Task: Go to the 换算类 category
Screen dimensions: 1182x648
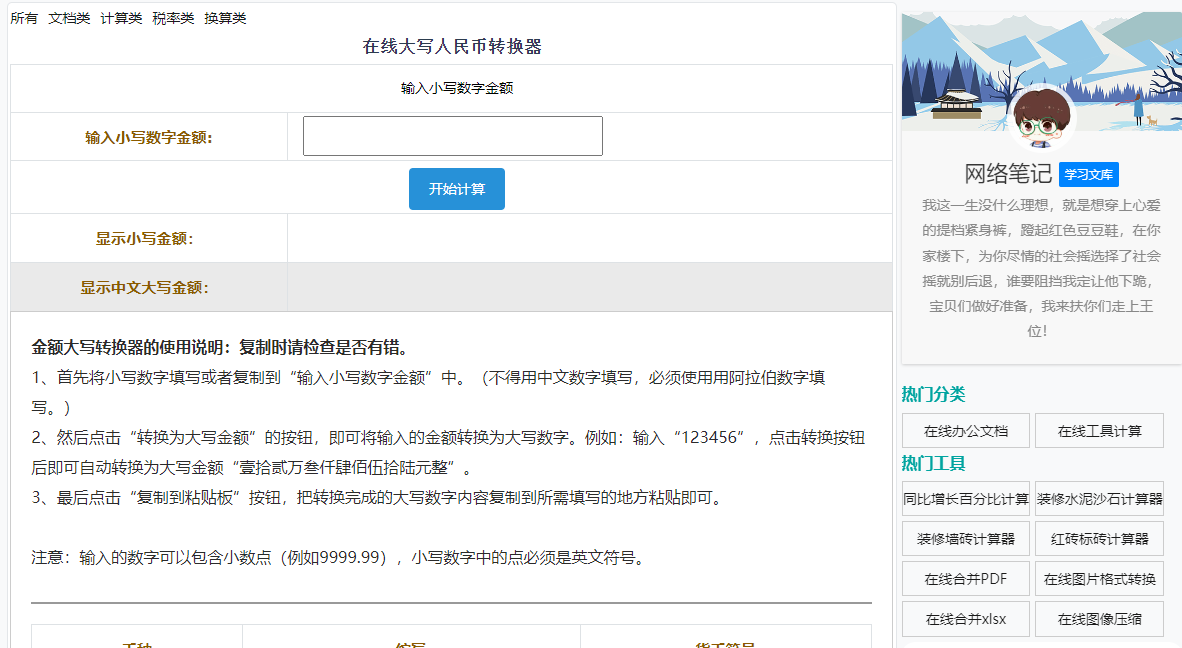Action: tap(225, 18)
